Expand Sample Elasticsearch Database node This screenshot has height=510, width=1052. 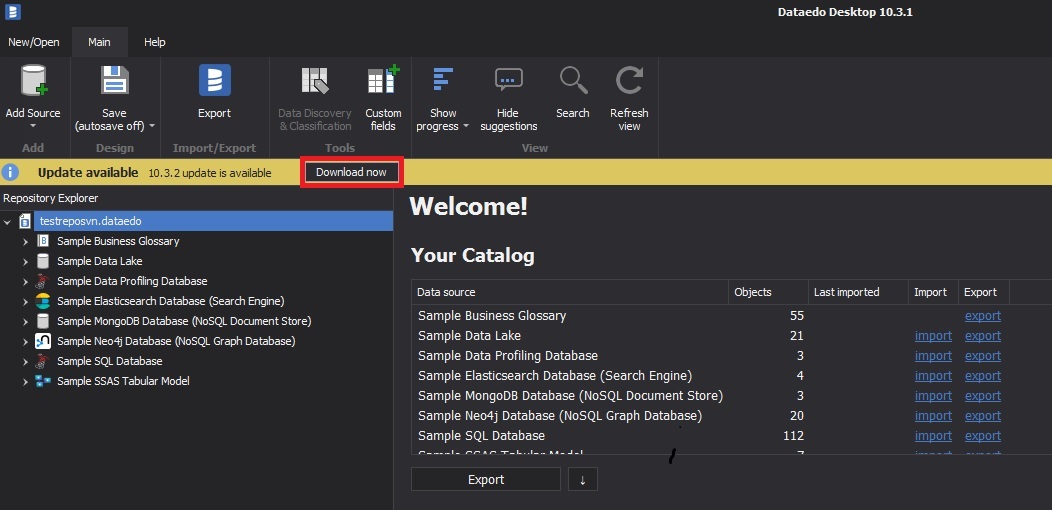(25, 301)
